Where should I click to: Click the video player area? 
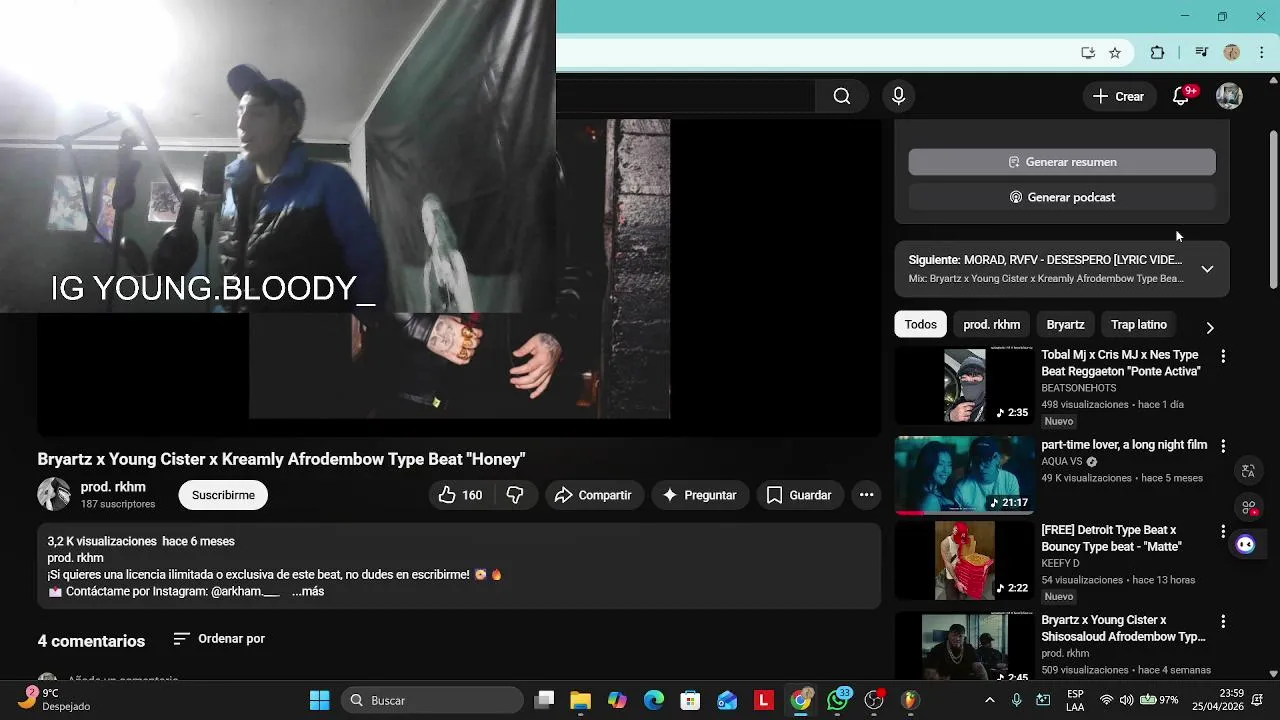coord(460,278)
